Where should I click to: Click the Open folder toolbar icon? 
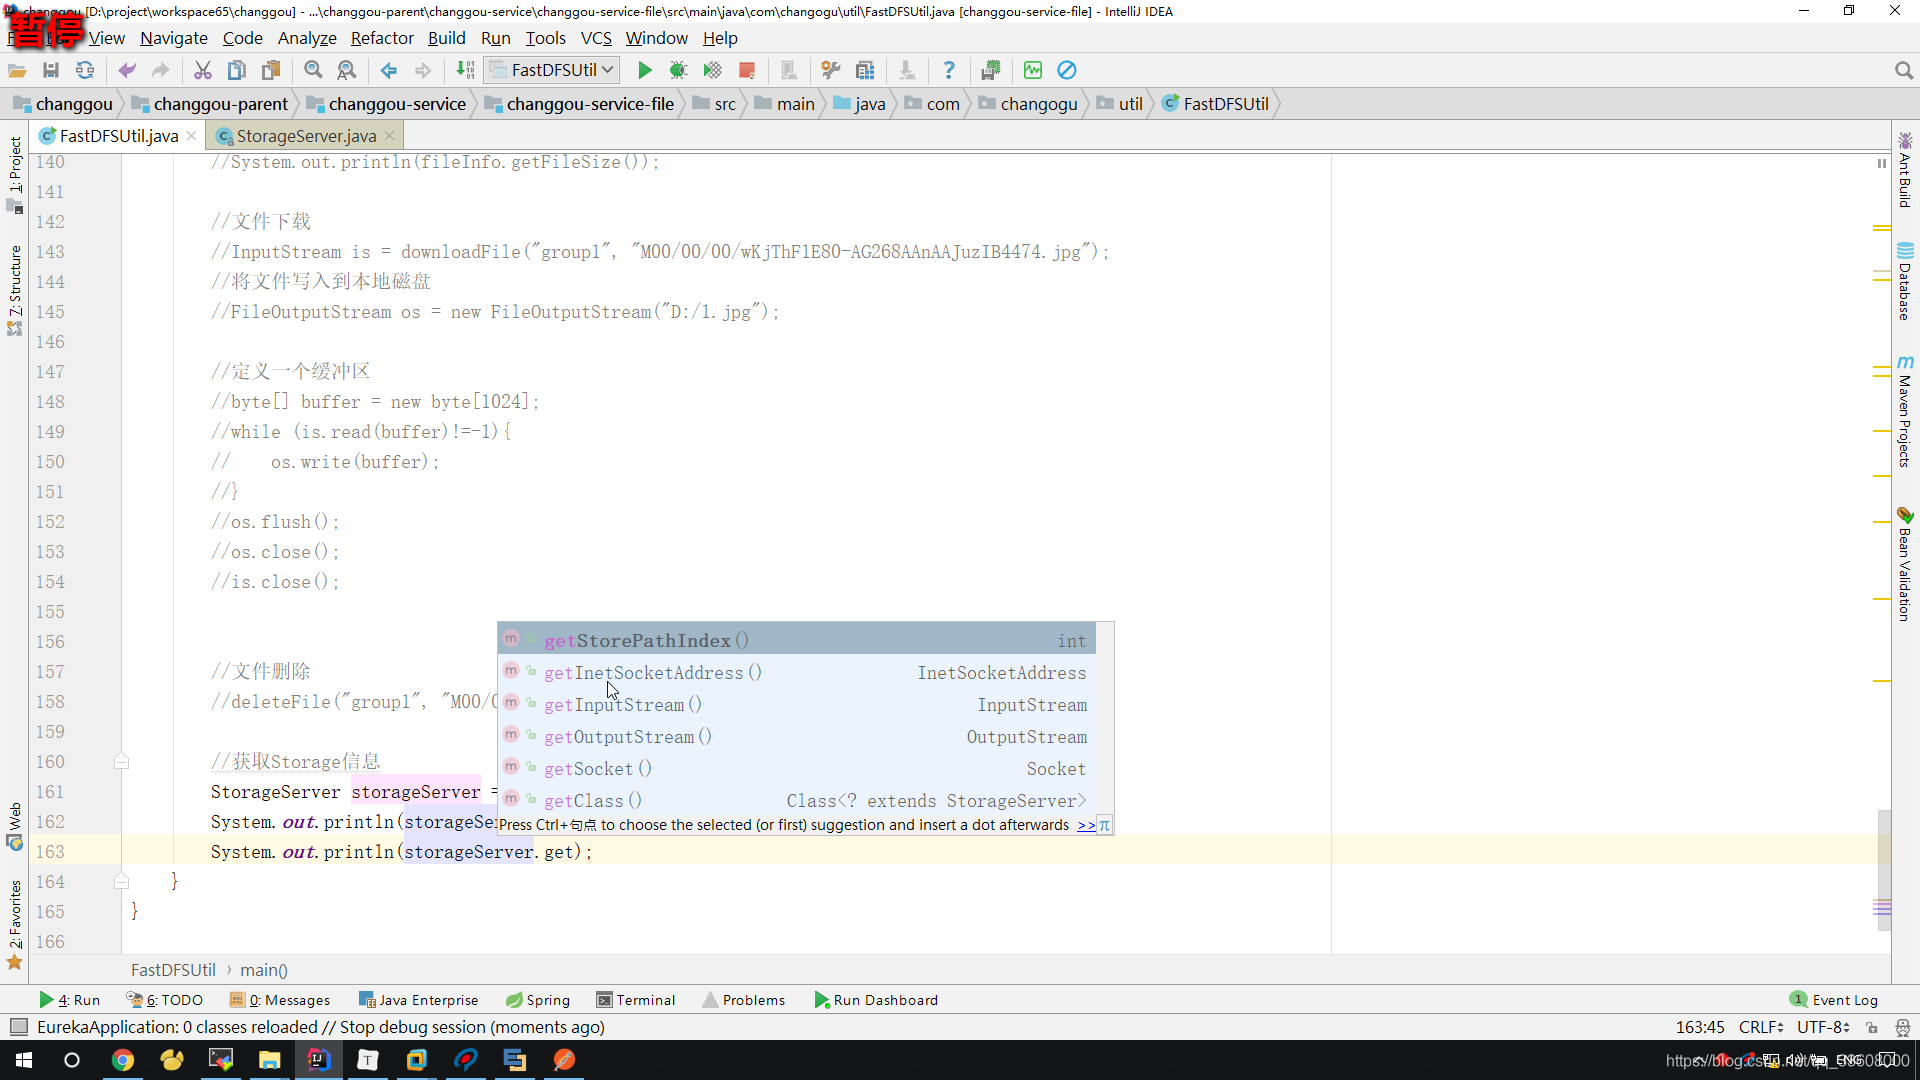[17, 70]
